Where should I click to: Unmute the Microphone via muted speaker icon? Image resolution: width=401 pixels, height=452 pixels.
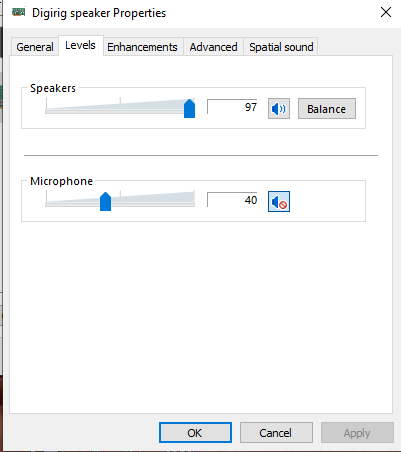click(279, 201)
